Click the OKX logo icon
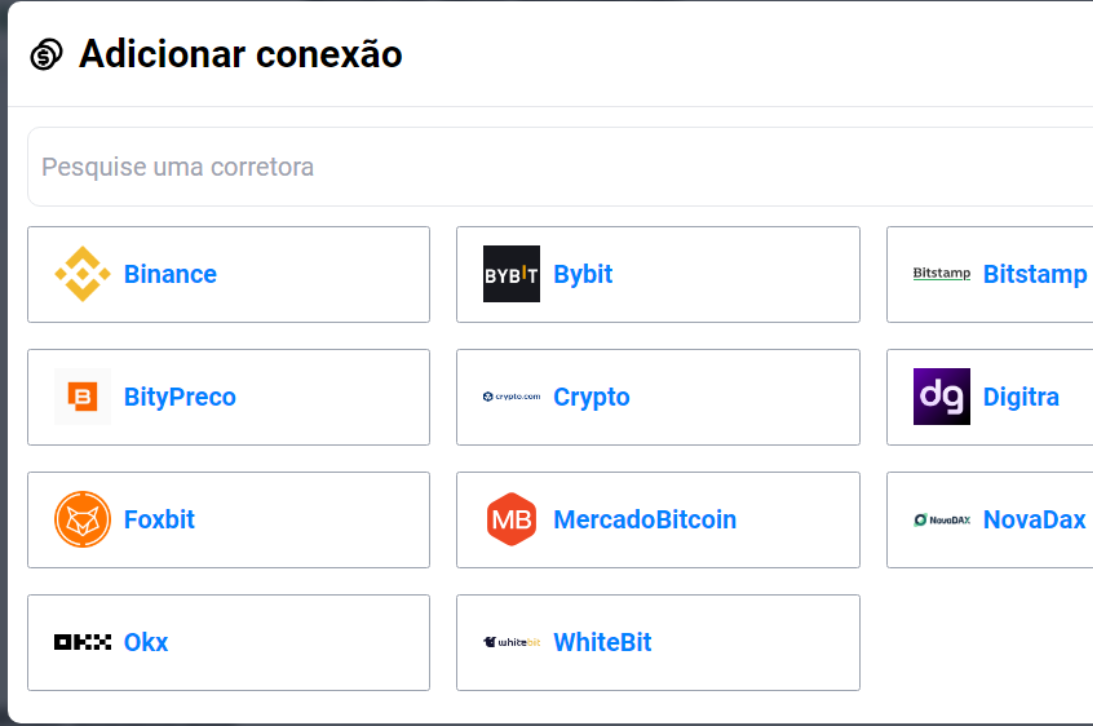This screenshot has width=1093, height=726. [x=82, y=642]
